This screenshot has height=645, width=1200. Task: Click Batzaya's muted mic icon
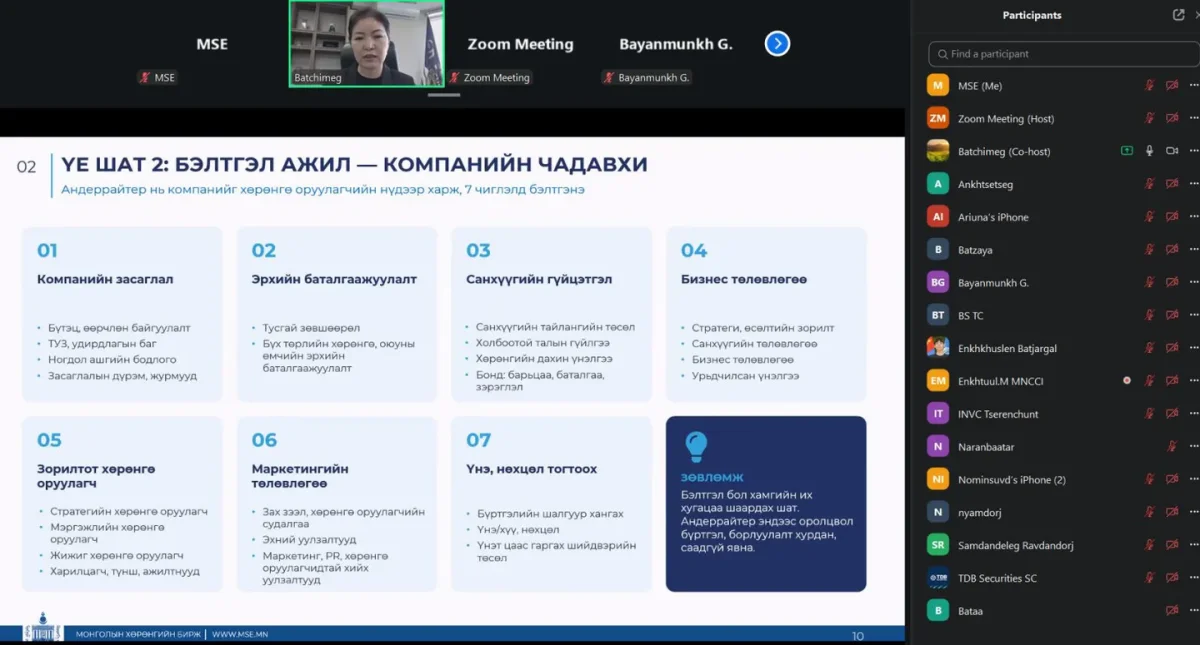(x=1149, y=250)
